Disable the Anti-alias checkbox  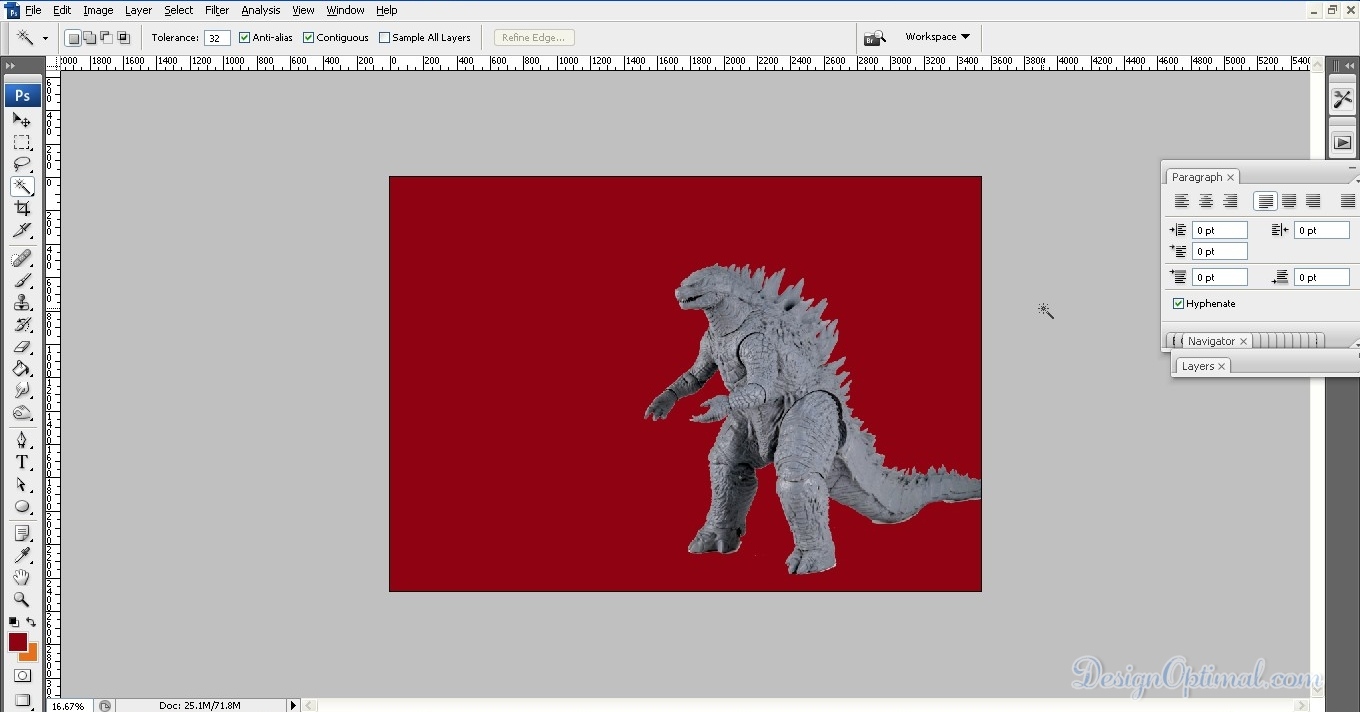[244, 38]
